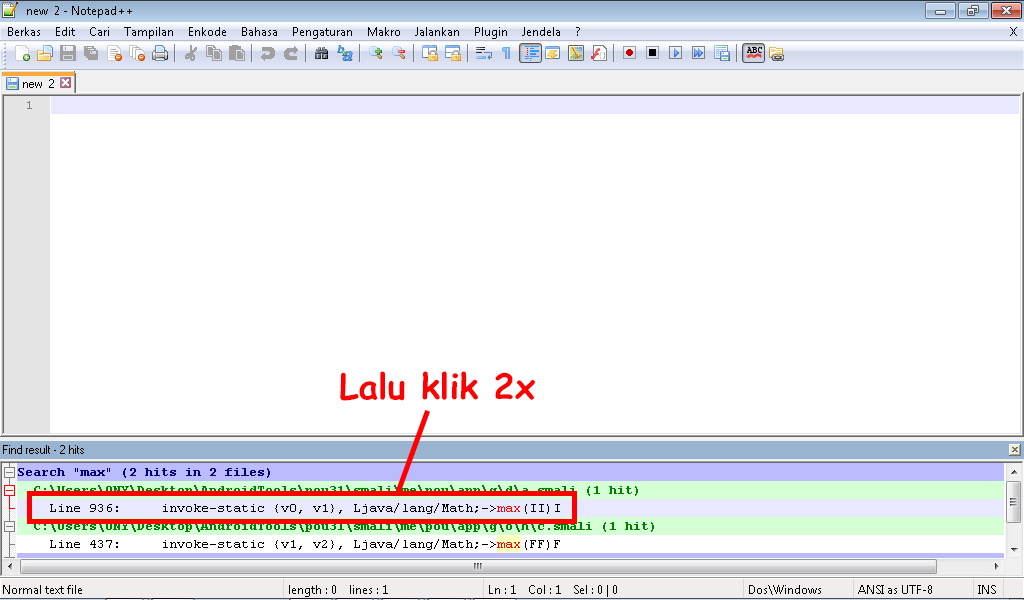Select the "new 2" document tab
The image size is (1024, 600).
point(38,84)
